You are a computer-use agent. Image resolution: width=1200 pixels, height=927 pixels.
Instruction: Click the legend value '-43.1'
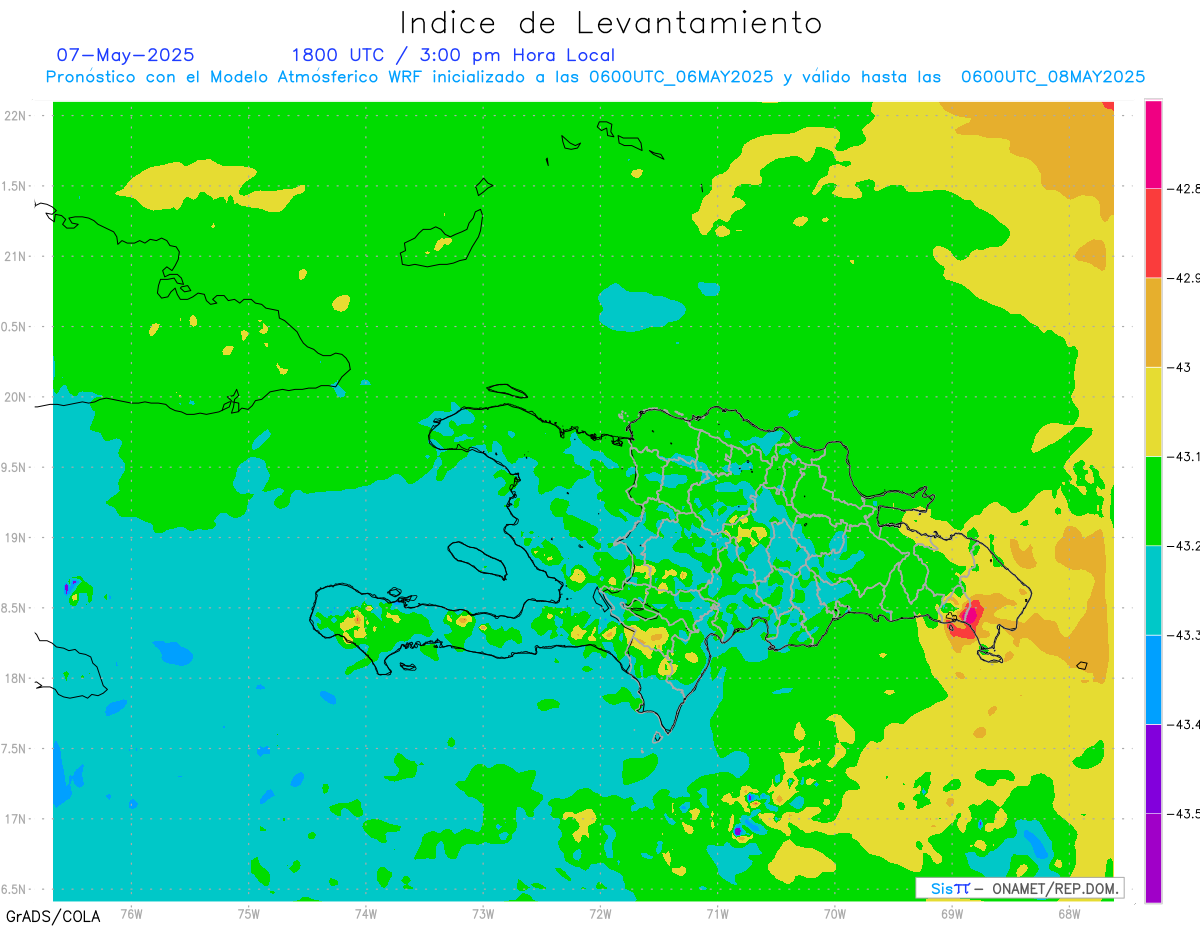point(1184,456)
